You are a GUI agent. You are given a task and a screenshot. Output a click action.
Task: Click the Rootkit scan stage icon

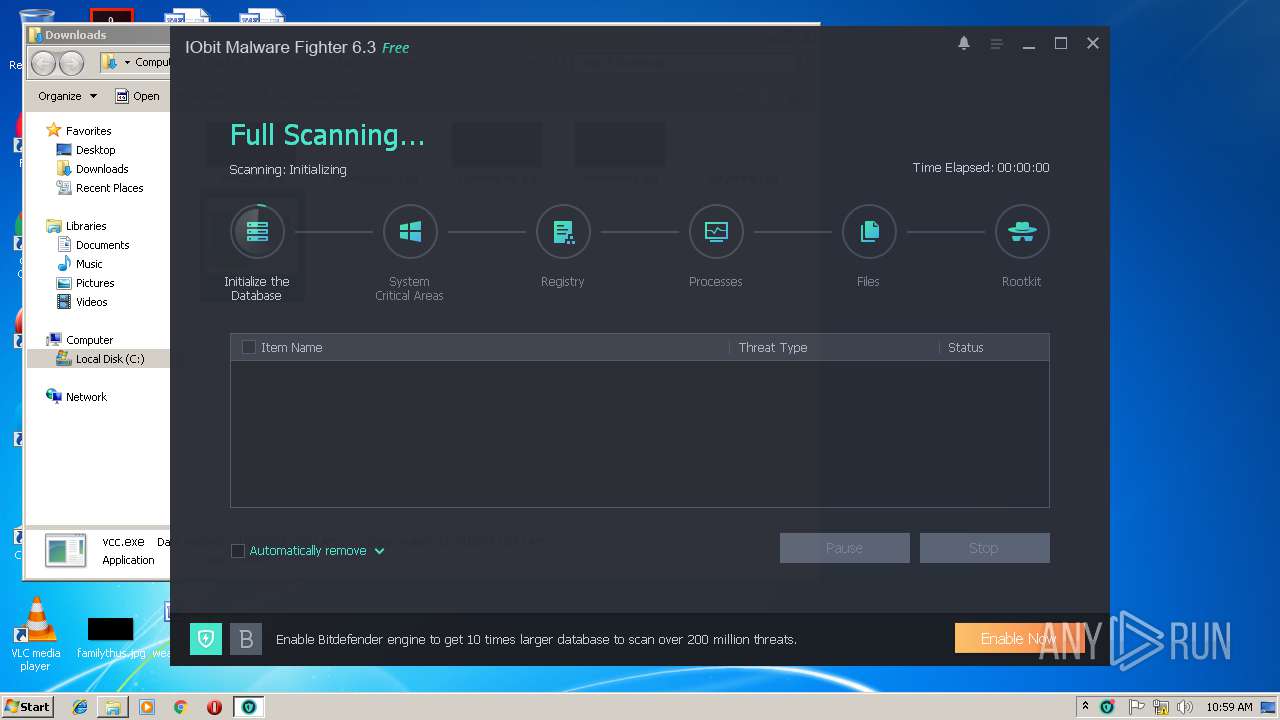pyautogui.click(x=1022, y=231)
